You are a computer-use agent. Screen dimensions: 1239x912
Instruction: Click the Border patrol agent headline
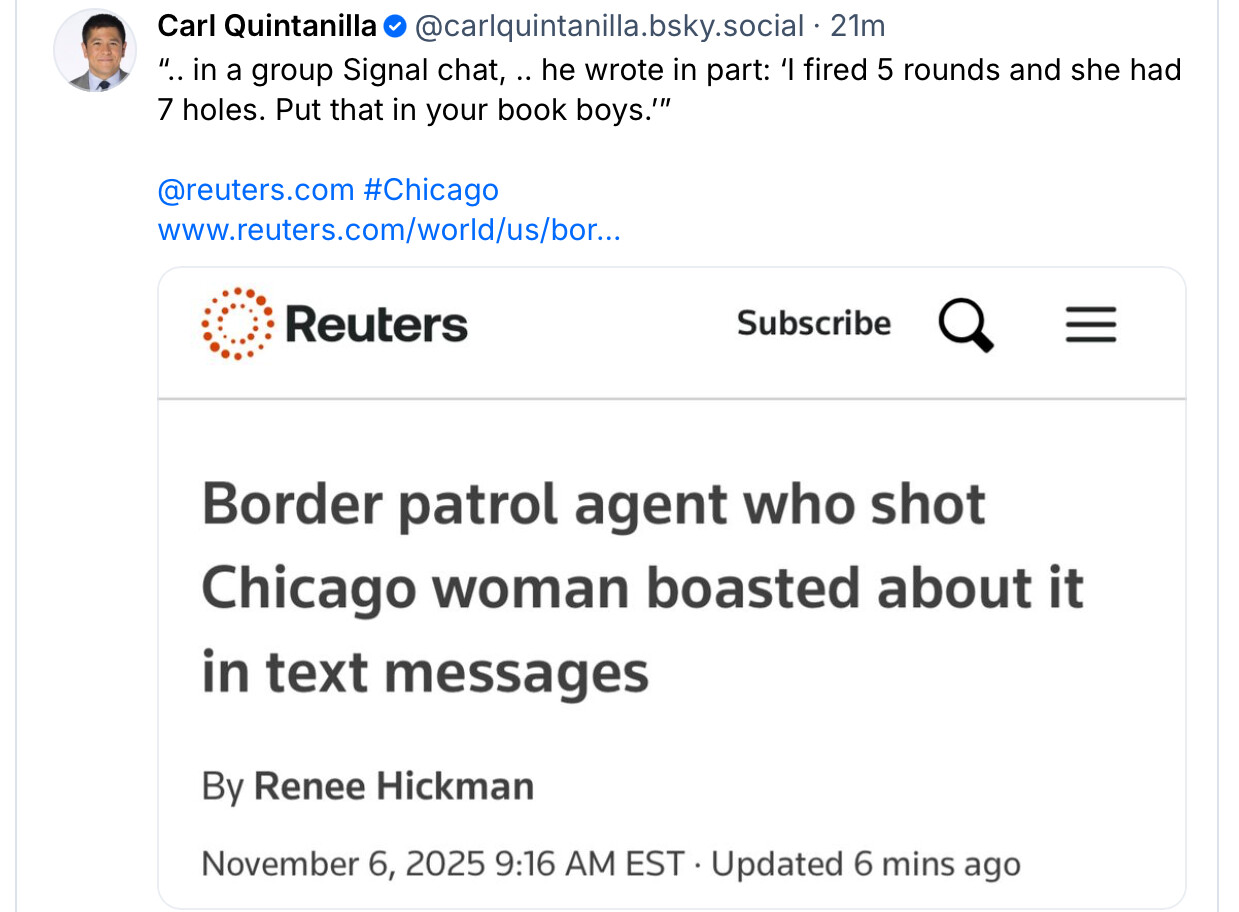click(x=640, y=587)
